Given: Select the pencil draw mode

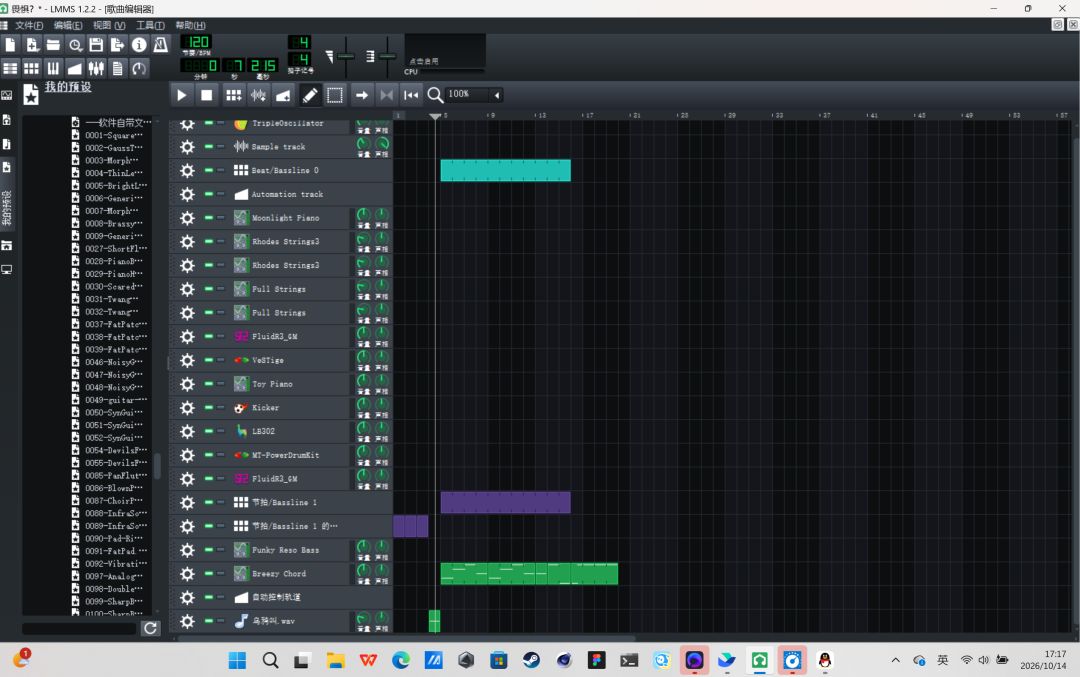Looking at the screenshot, I should tap(310, 95).
